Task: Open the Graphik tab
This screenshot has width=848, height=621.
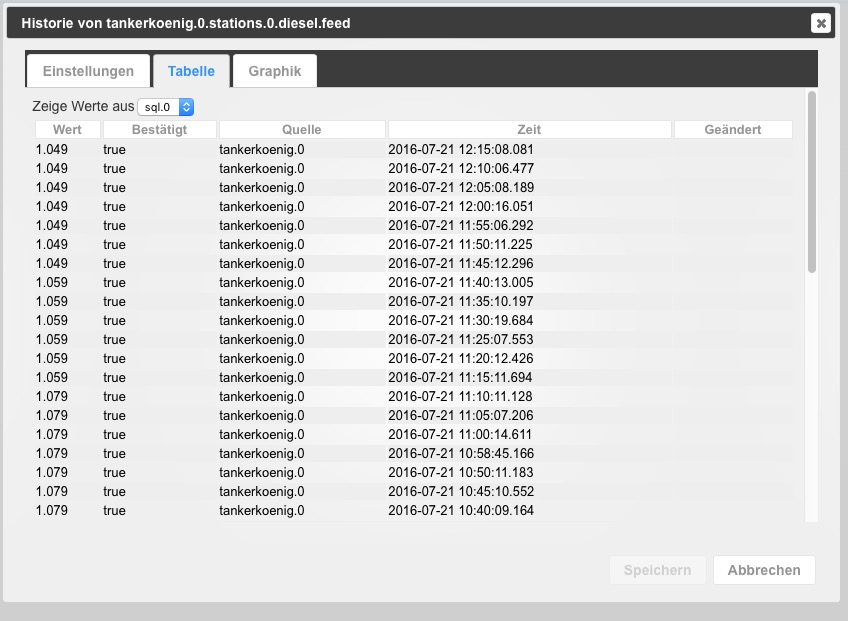Action: 275,71
